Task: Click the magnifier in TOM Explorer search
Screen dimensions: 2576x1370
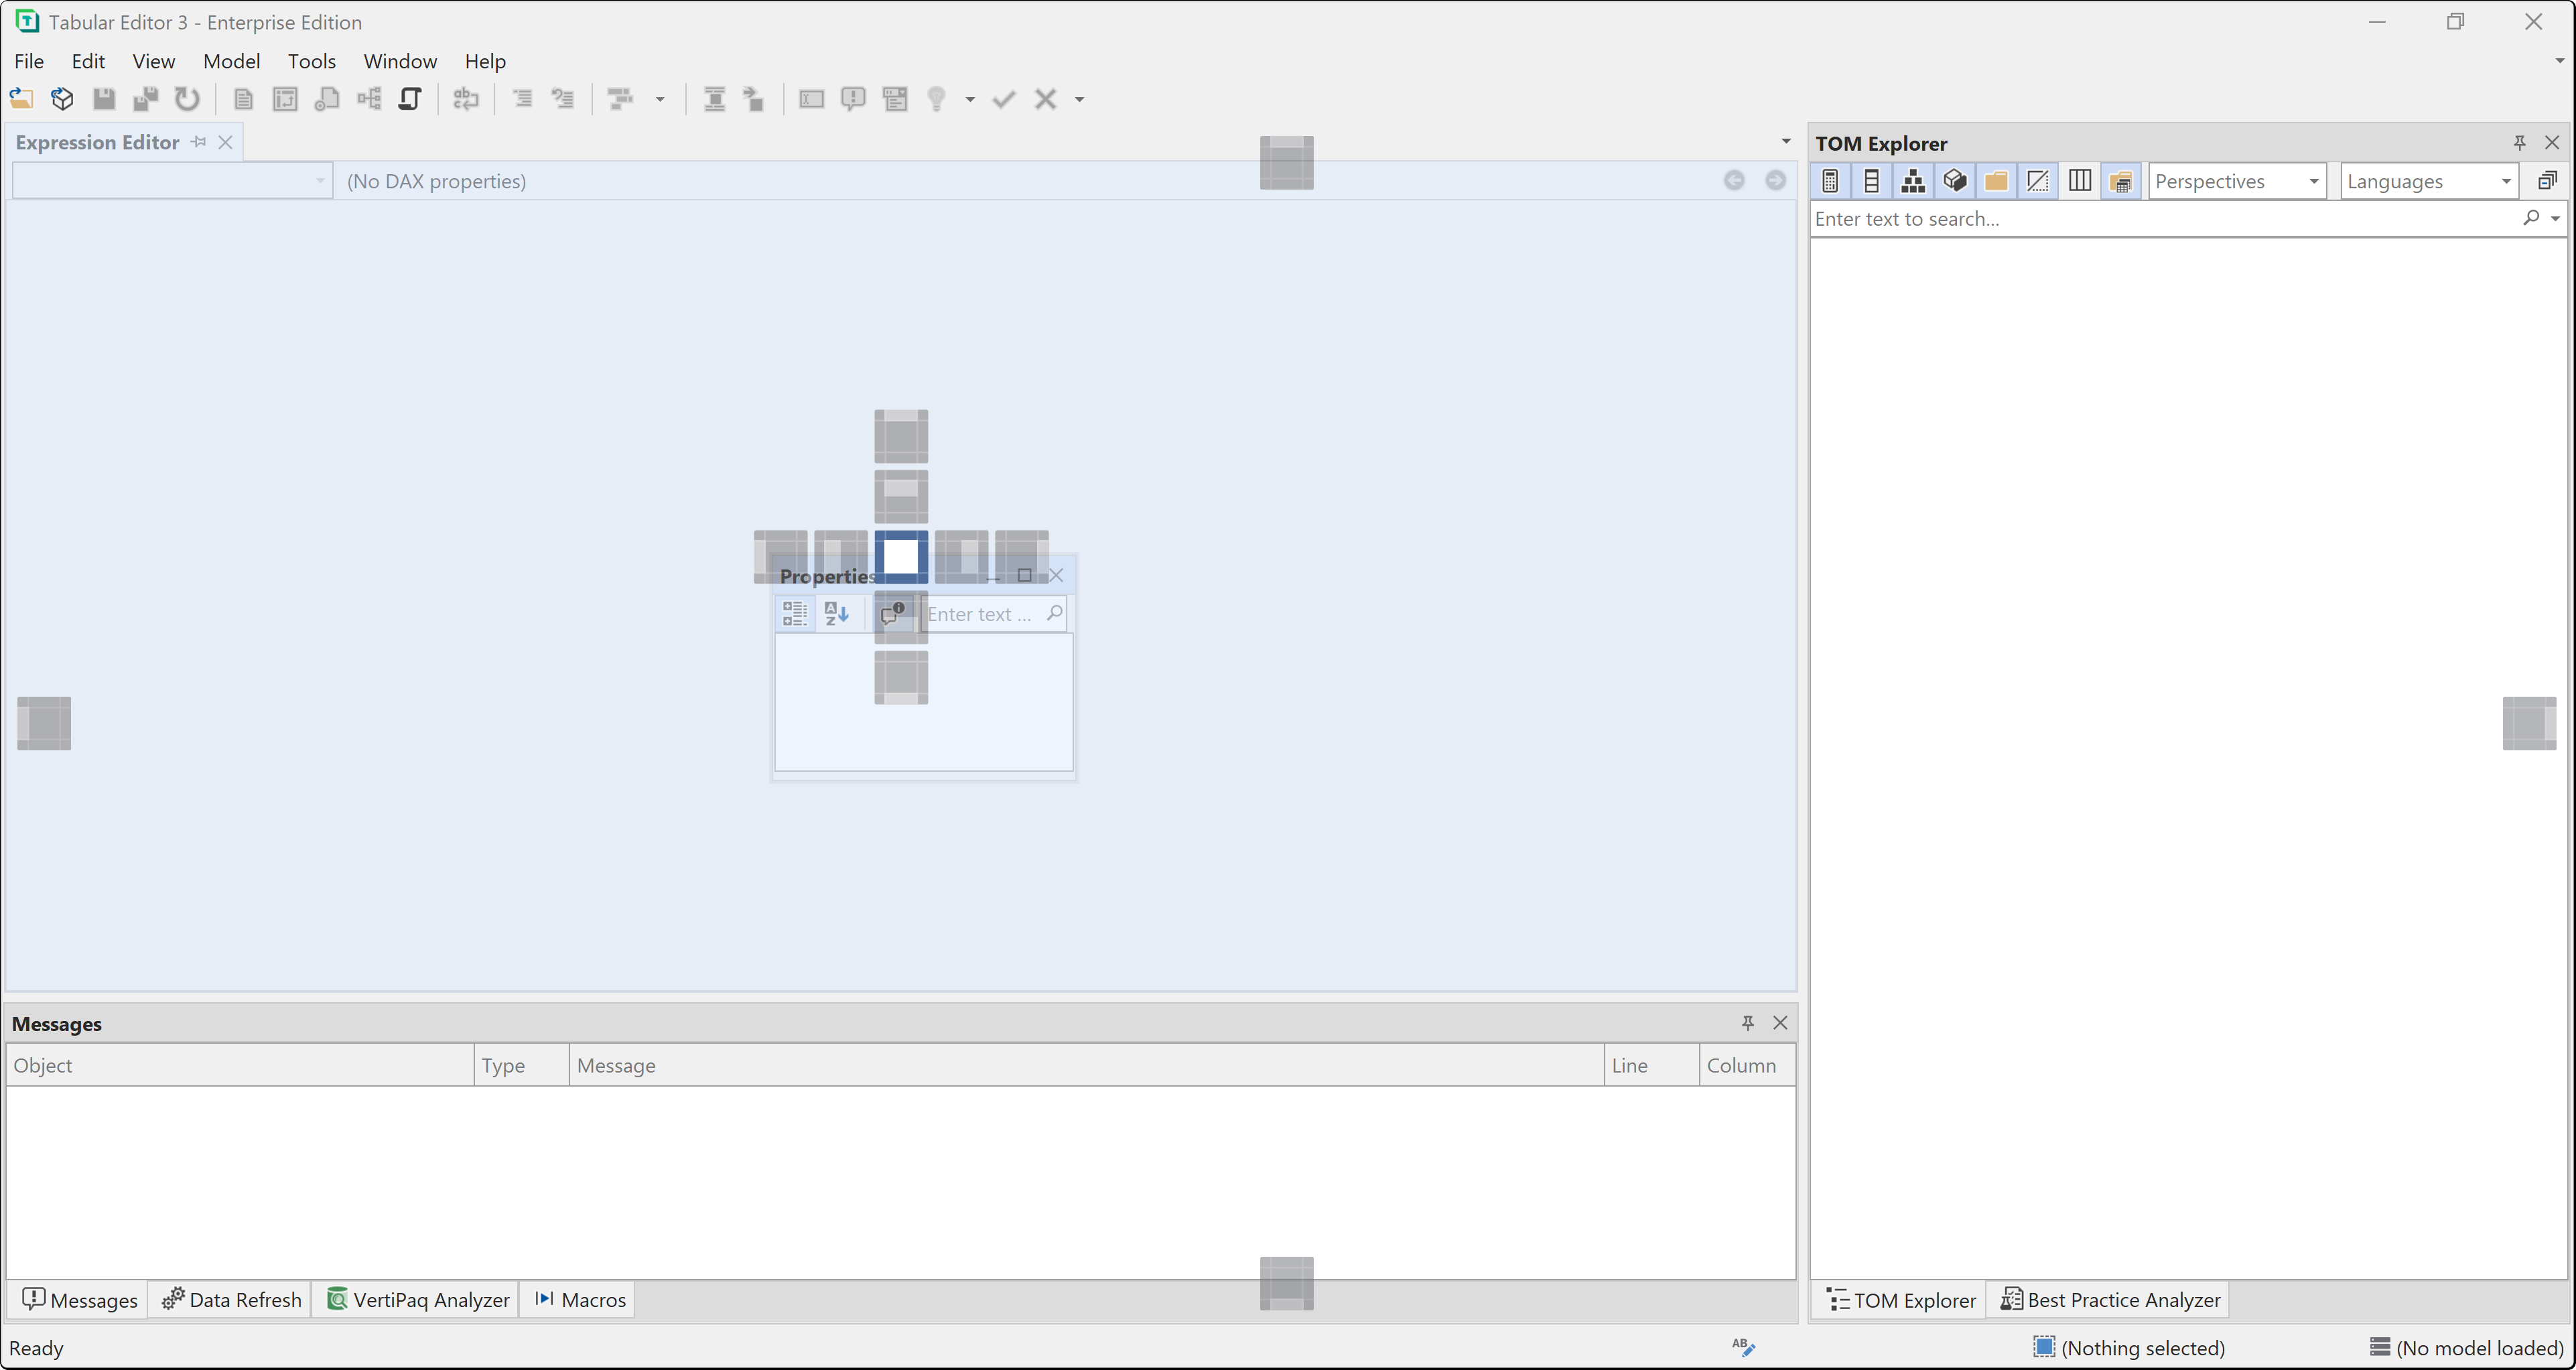Action: pyautogui.click(x=2531, y=218)
